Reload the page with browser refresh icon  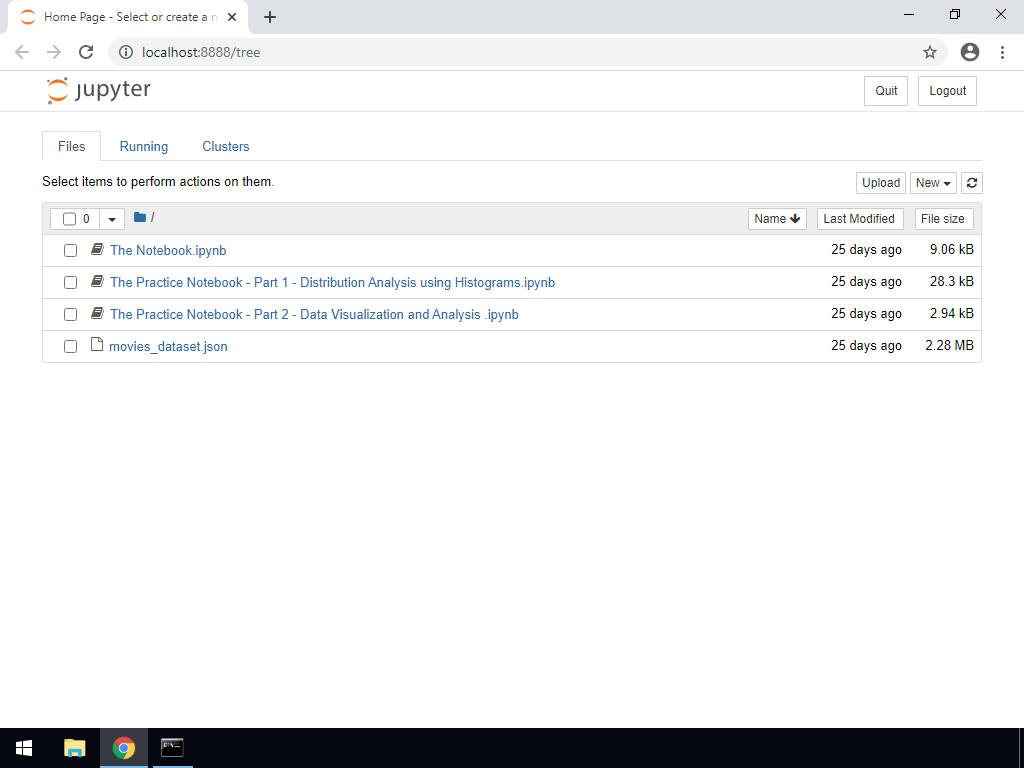click(x=86, y=52)
